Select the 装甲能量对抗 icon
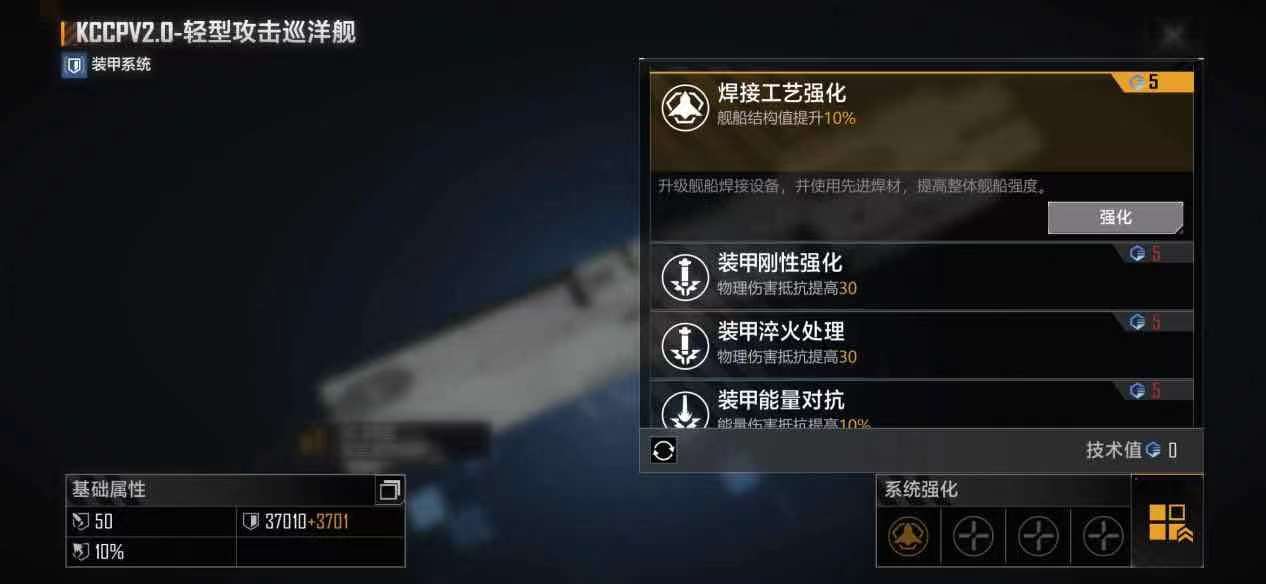The height and width of the screenshot is (584, 1266). pos(685,408)
